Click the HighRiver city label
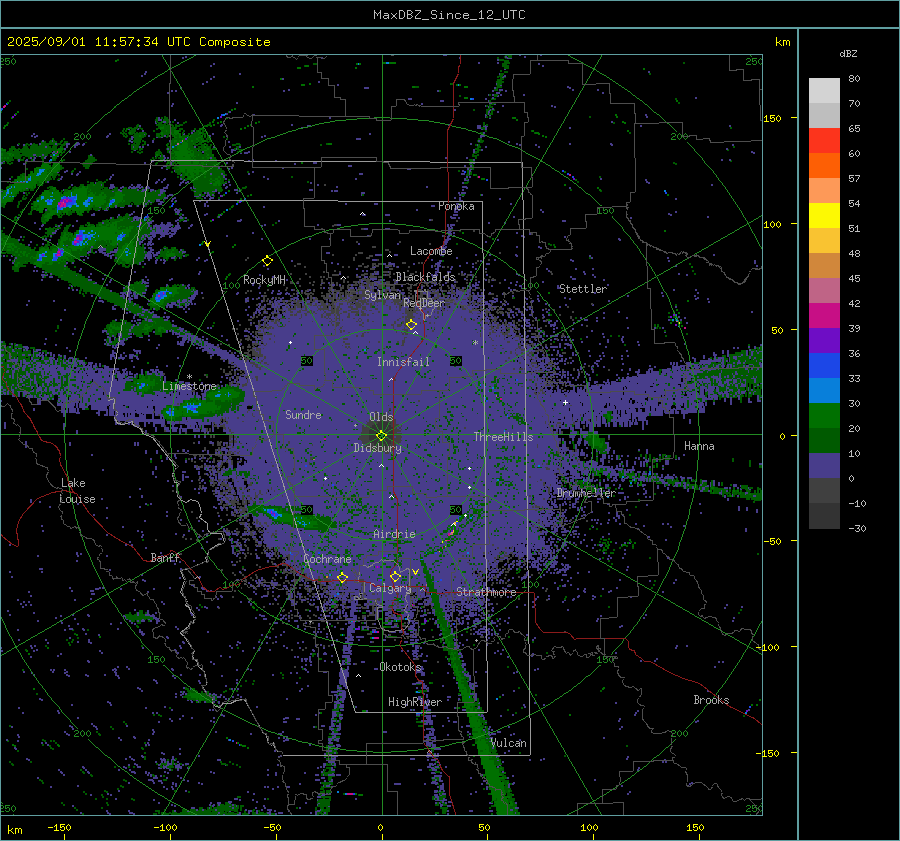This screenshot has width=900, height=841. [415, 702]
